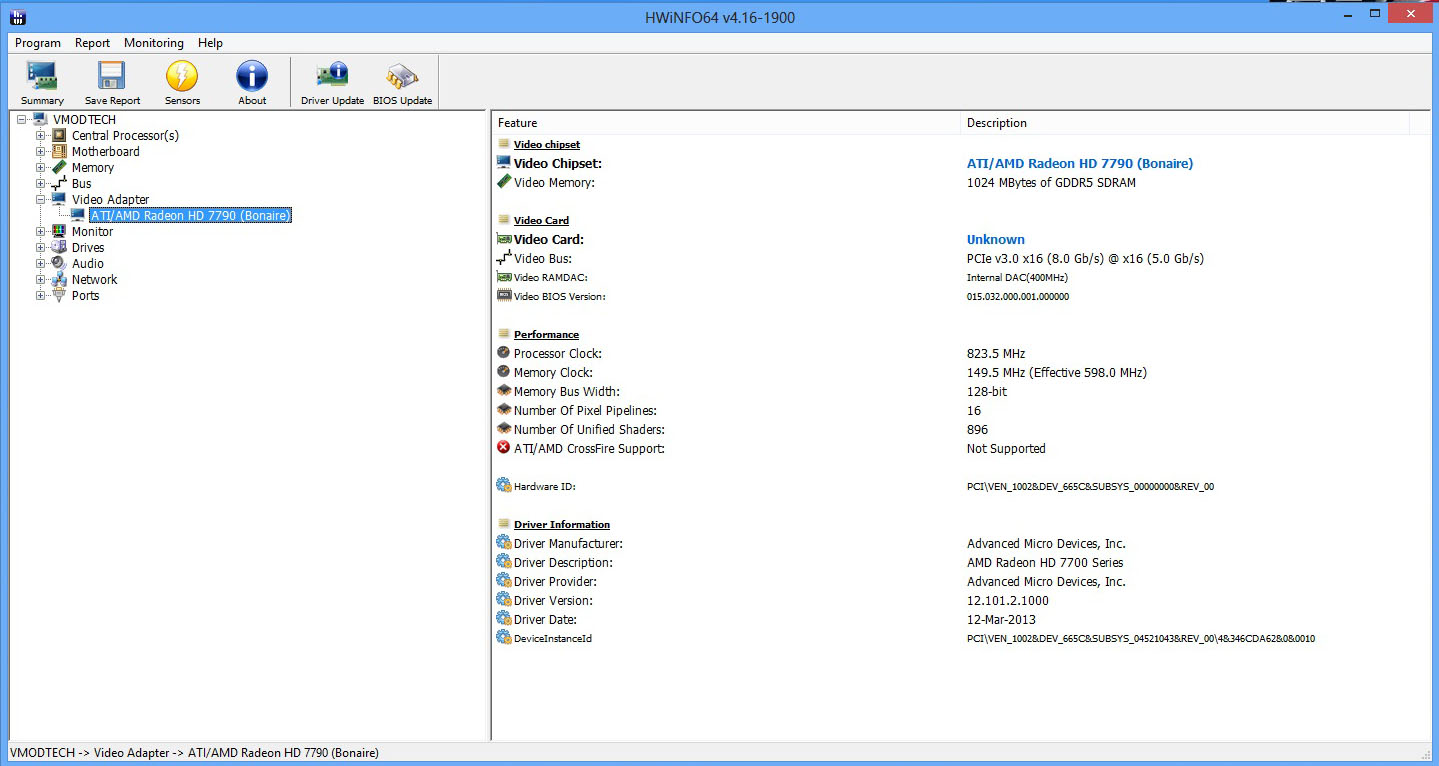Select the Video Bus row
This screenshot has height=766, width=1439.
pos(960,258)
